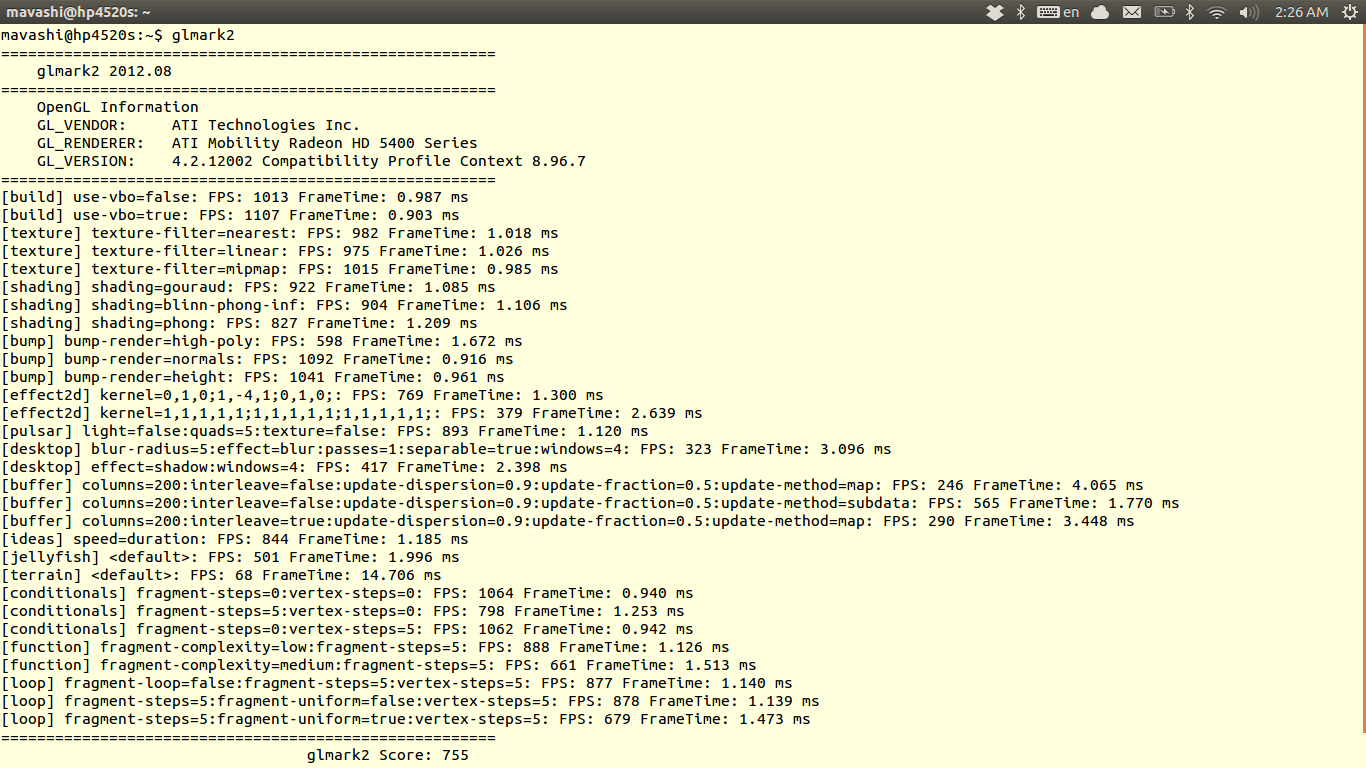1366x768 pixels.
Task: Click the '[jellyfish] <default>' result line
Action: [230, 557]
